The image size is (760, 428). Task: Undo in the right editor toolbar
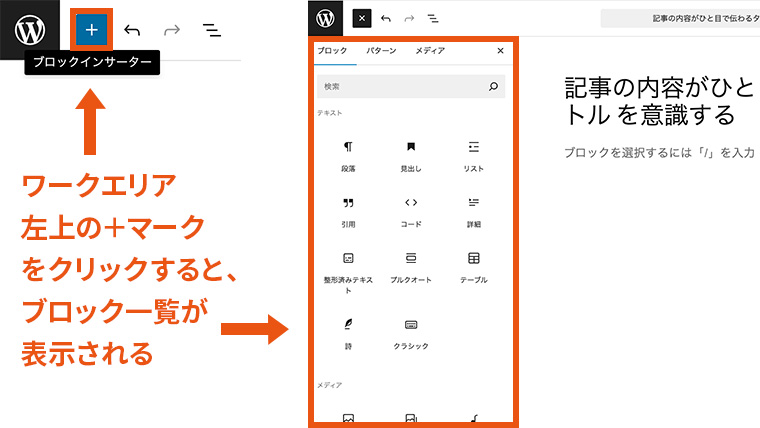pos(386,18)
